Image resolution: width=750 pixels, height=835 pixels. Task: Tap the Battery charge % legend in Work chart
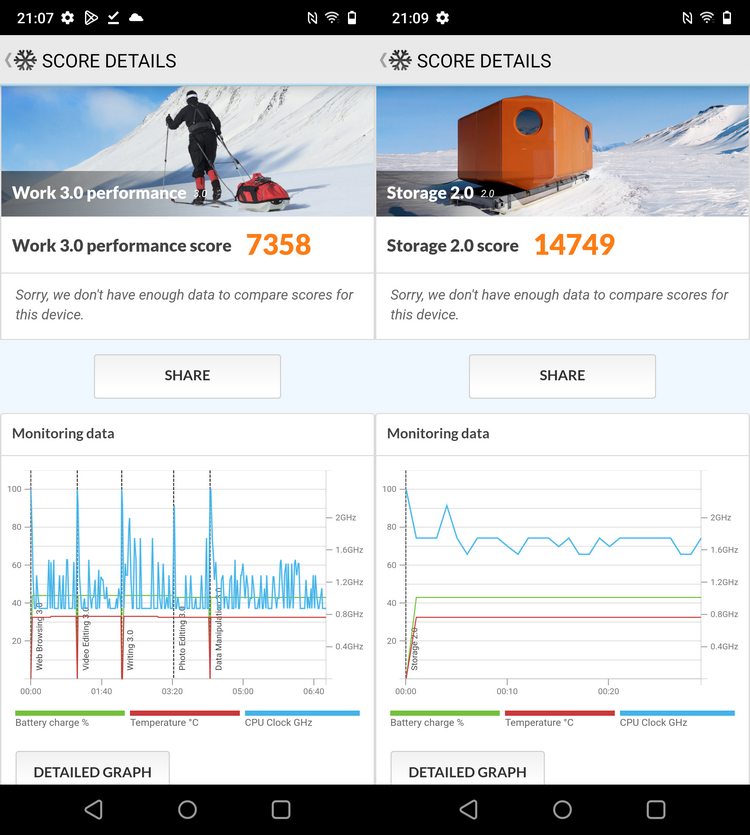[69, 718]
